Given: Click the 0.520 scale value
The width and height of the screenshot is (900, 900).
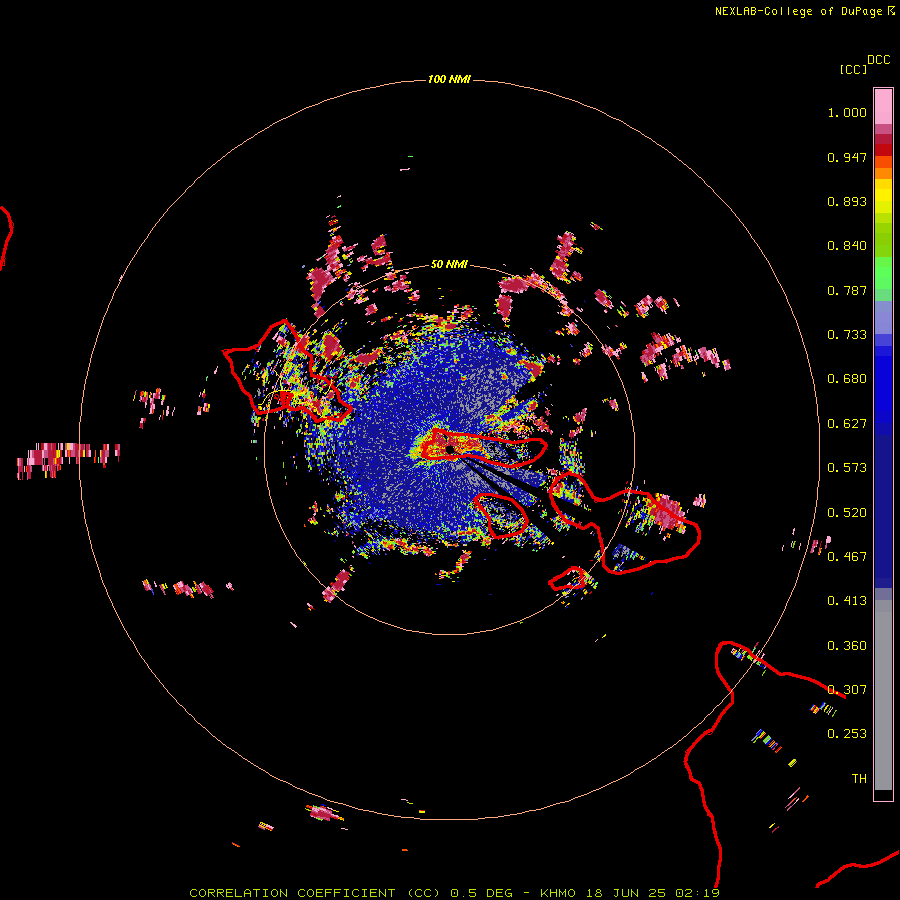Looking at the screenshot, I should (x=847, y=513).
